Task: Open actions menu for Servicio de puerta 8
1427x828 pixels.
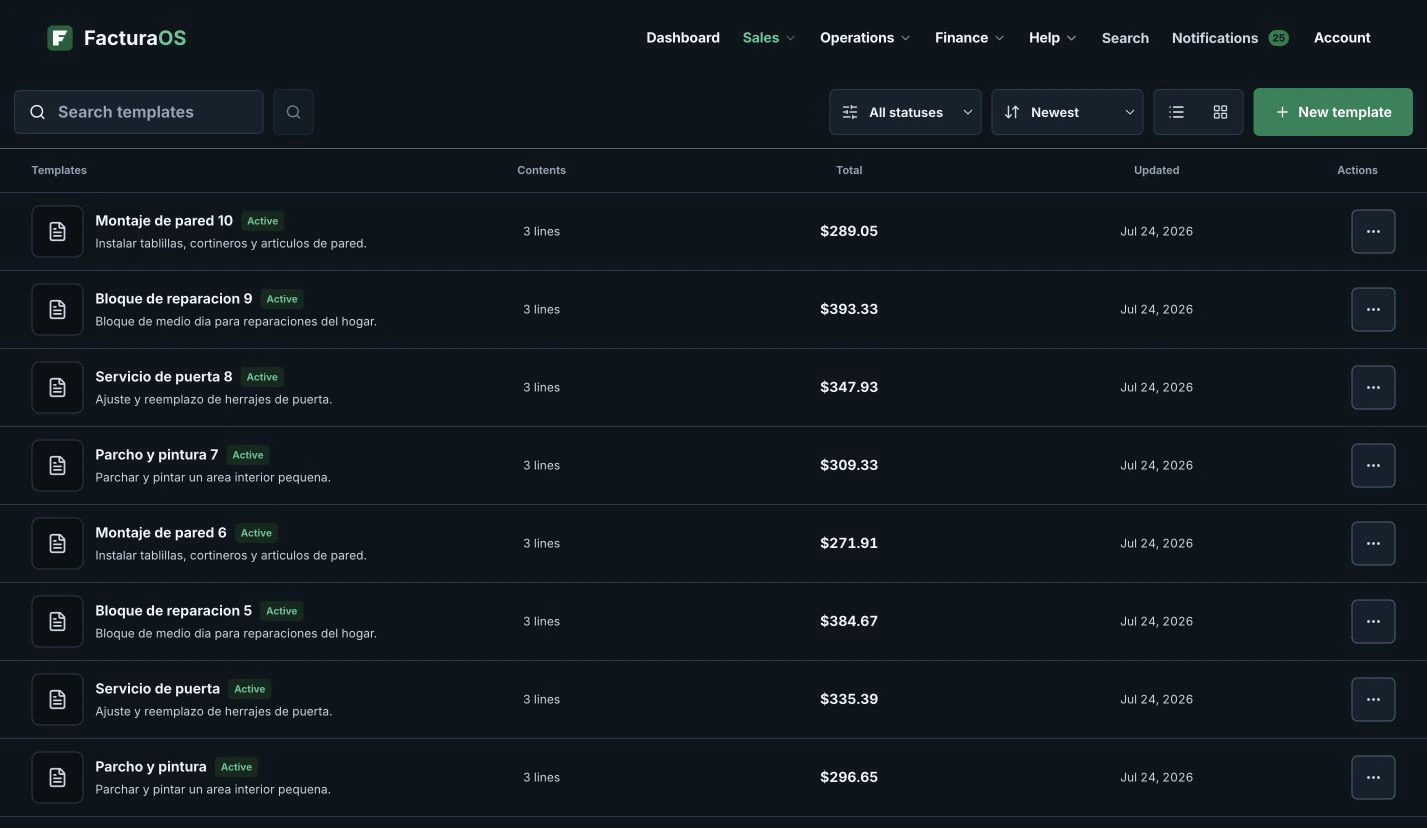Action: [1373, 387]
